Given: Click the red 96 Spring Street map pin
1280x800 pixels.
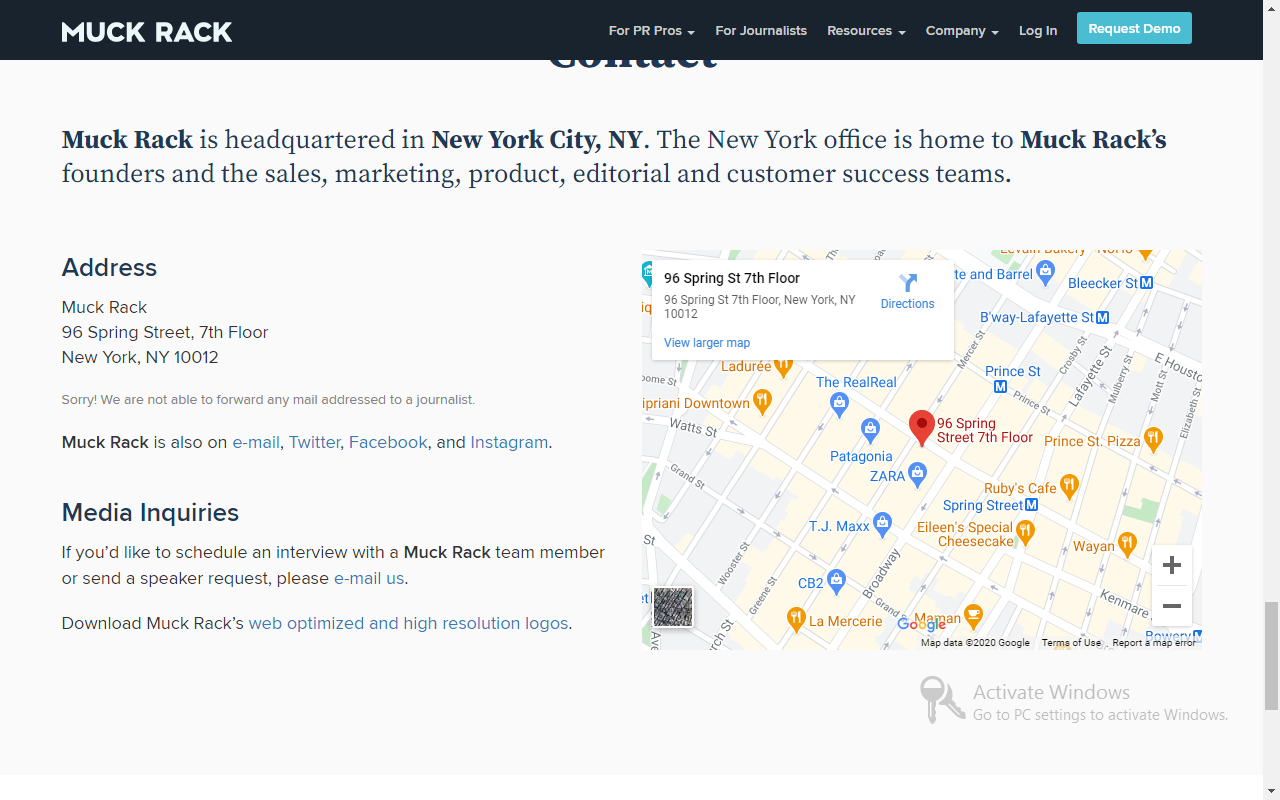Looking at the screenshot, I should coord(921,427).
